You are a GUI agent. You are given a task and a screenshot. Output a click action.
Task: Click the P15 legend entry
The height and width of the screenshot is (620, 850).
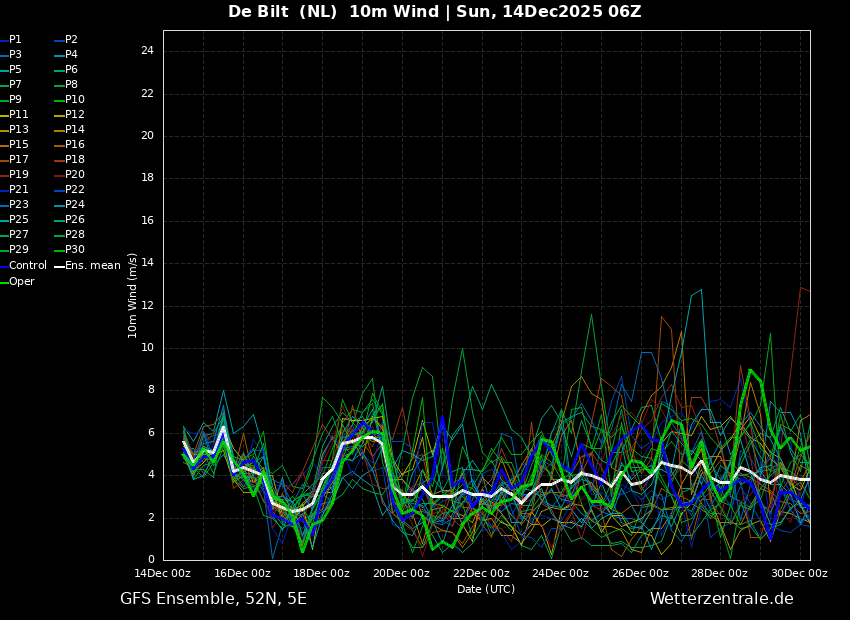tap(19, 145)
